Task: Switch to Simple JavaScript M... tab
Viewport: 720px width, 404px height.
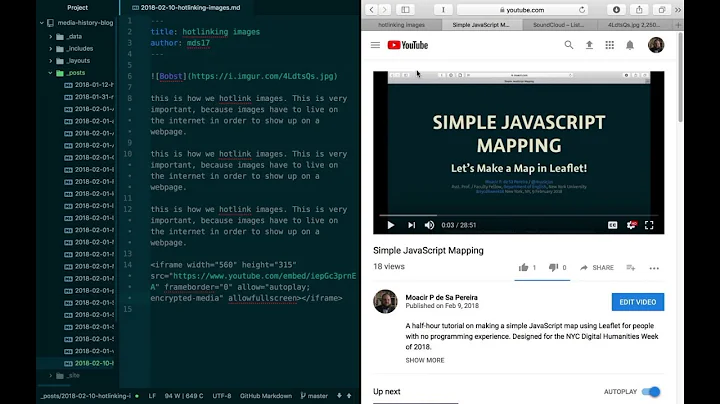Action: [481, 25]
